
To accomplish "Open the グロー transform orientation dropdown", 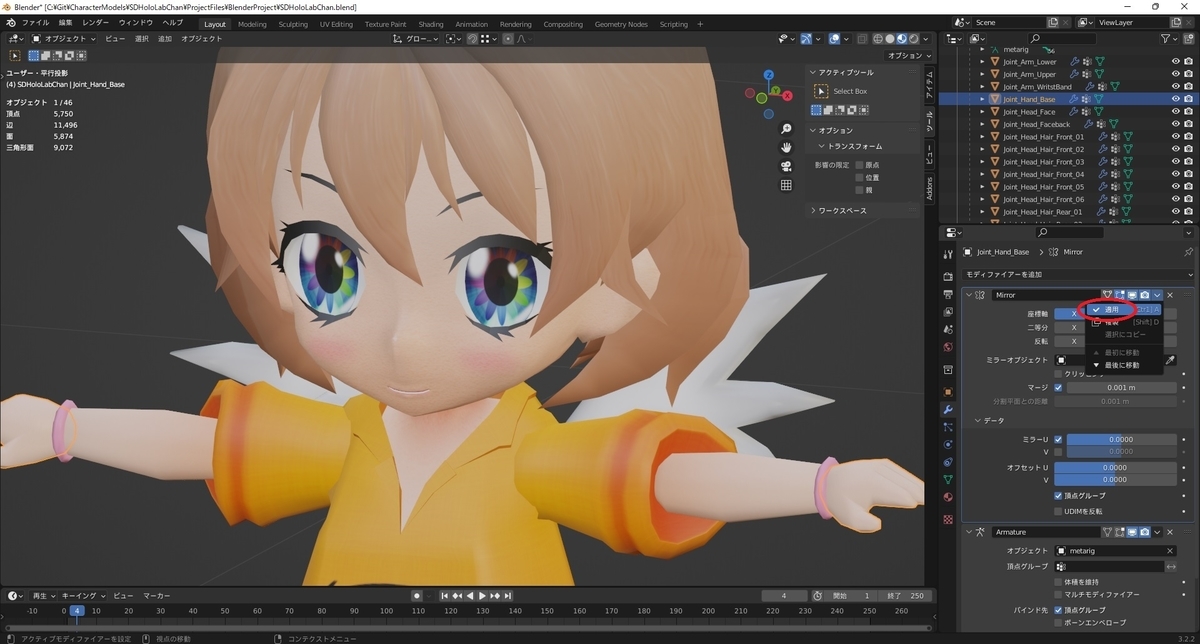I will tap(415, 39).
